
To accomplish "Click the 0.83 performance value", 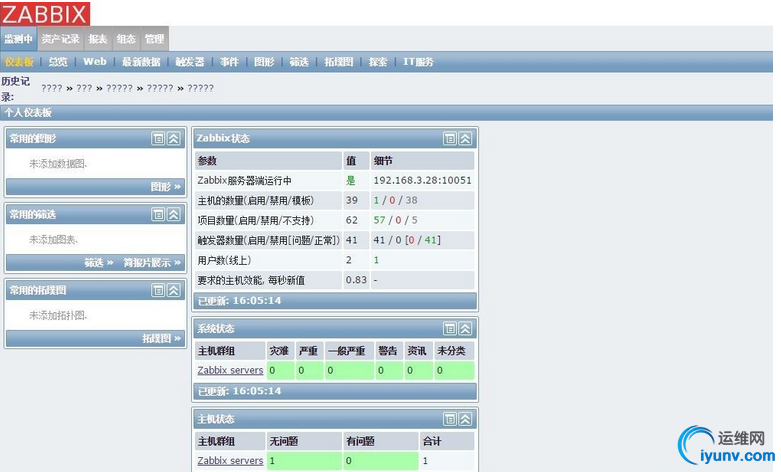I will pyautogui.click(x=356, y=280).
